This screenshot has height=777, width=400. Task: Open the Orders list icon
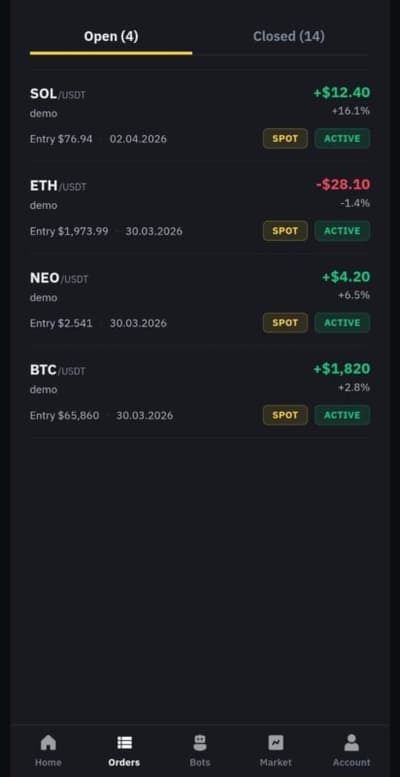tap(124, 742)
